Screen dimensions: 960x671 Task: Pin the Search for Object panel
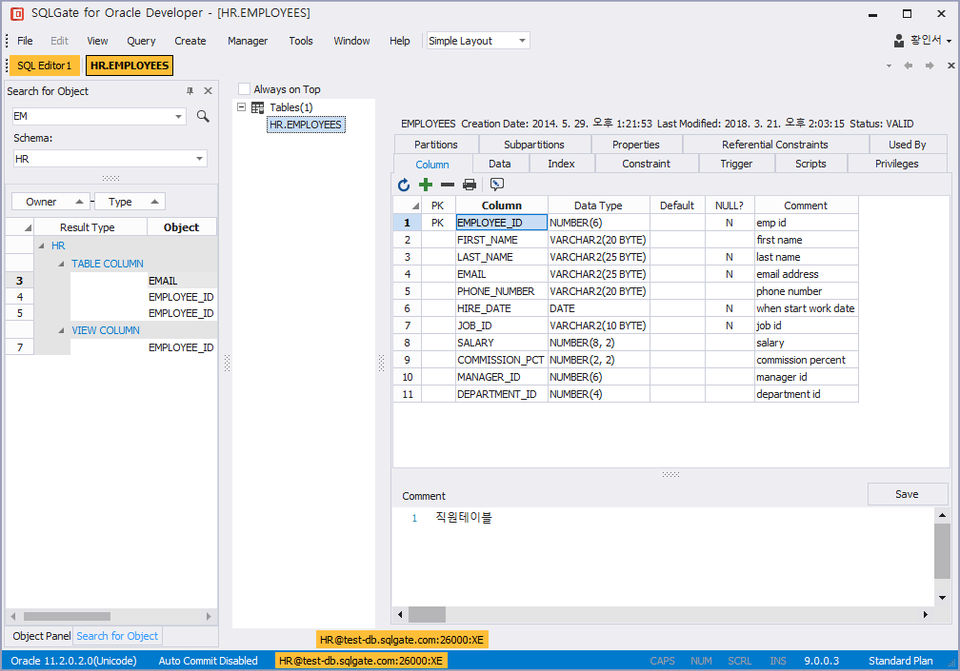pos(190,91)
